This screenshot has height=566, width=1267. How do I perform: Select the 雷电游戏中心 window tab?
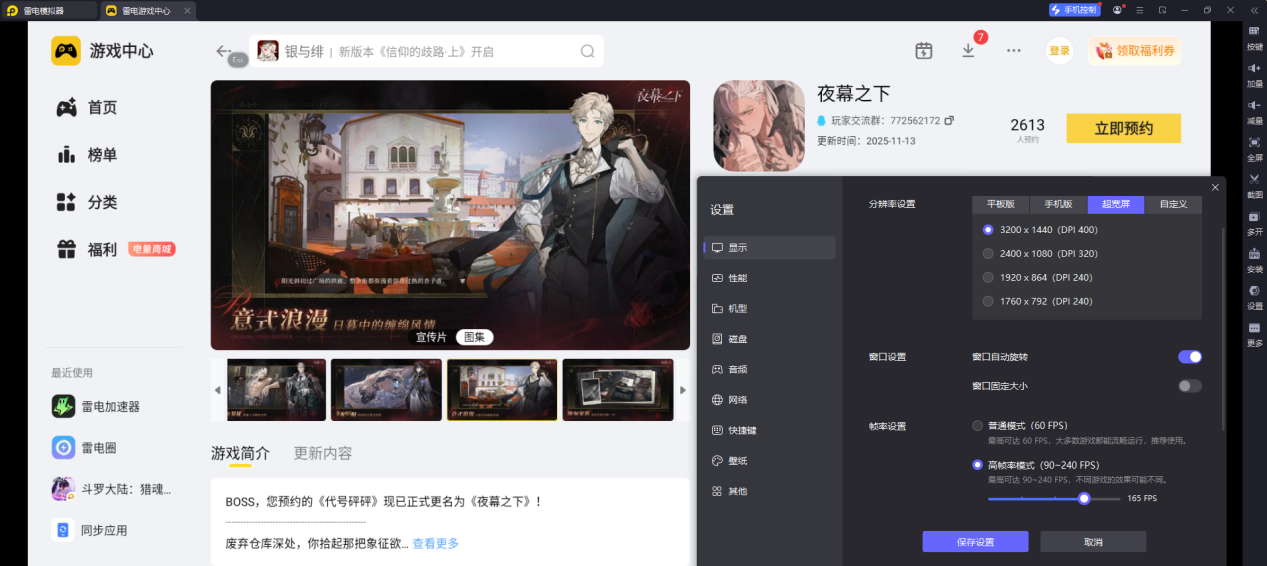pos(149,10)
